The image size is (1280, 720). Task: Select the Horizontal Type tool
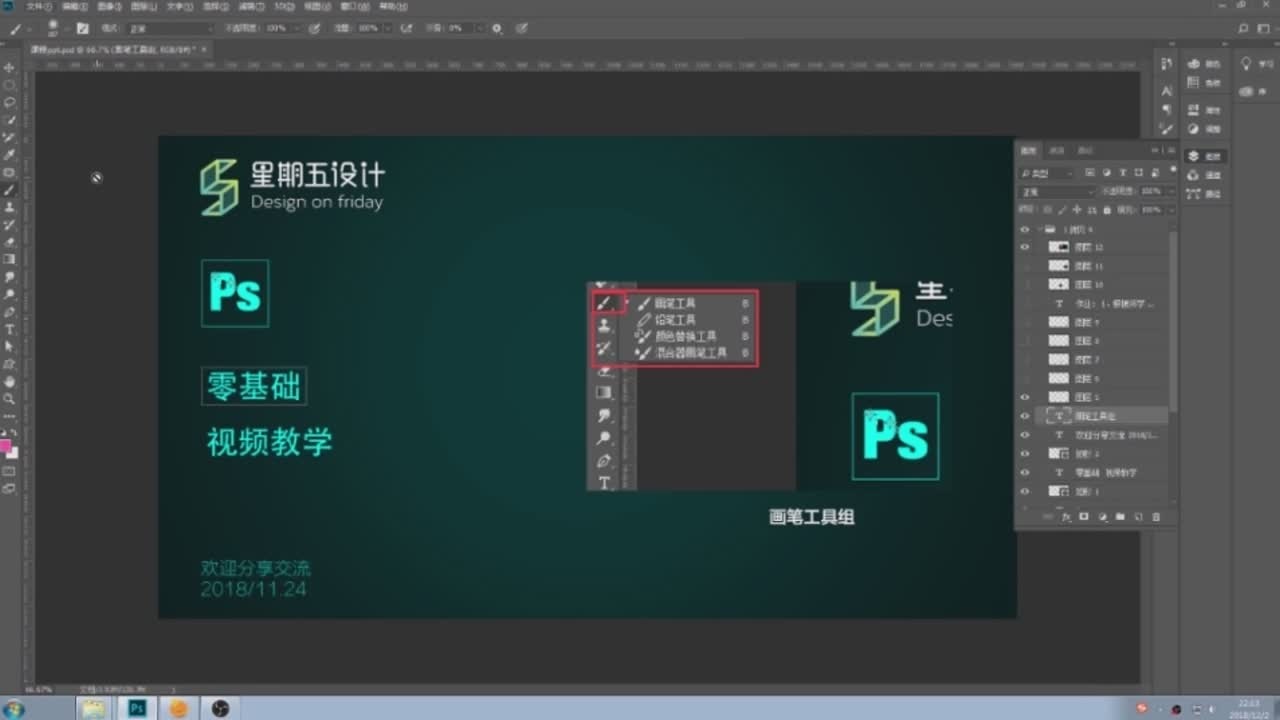[10, 328]
